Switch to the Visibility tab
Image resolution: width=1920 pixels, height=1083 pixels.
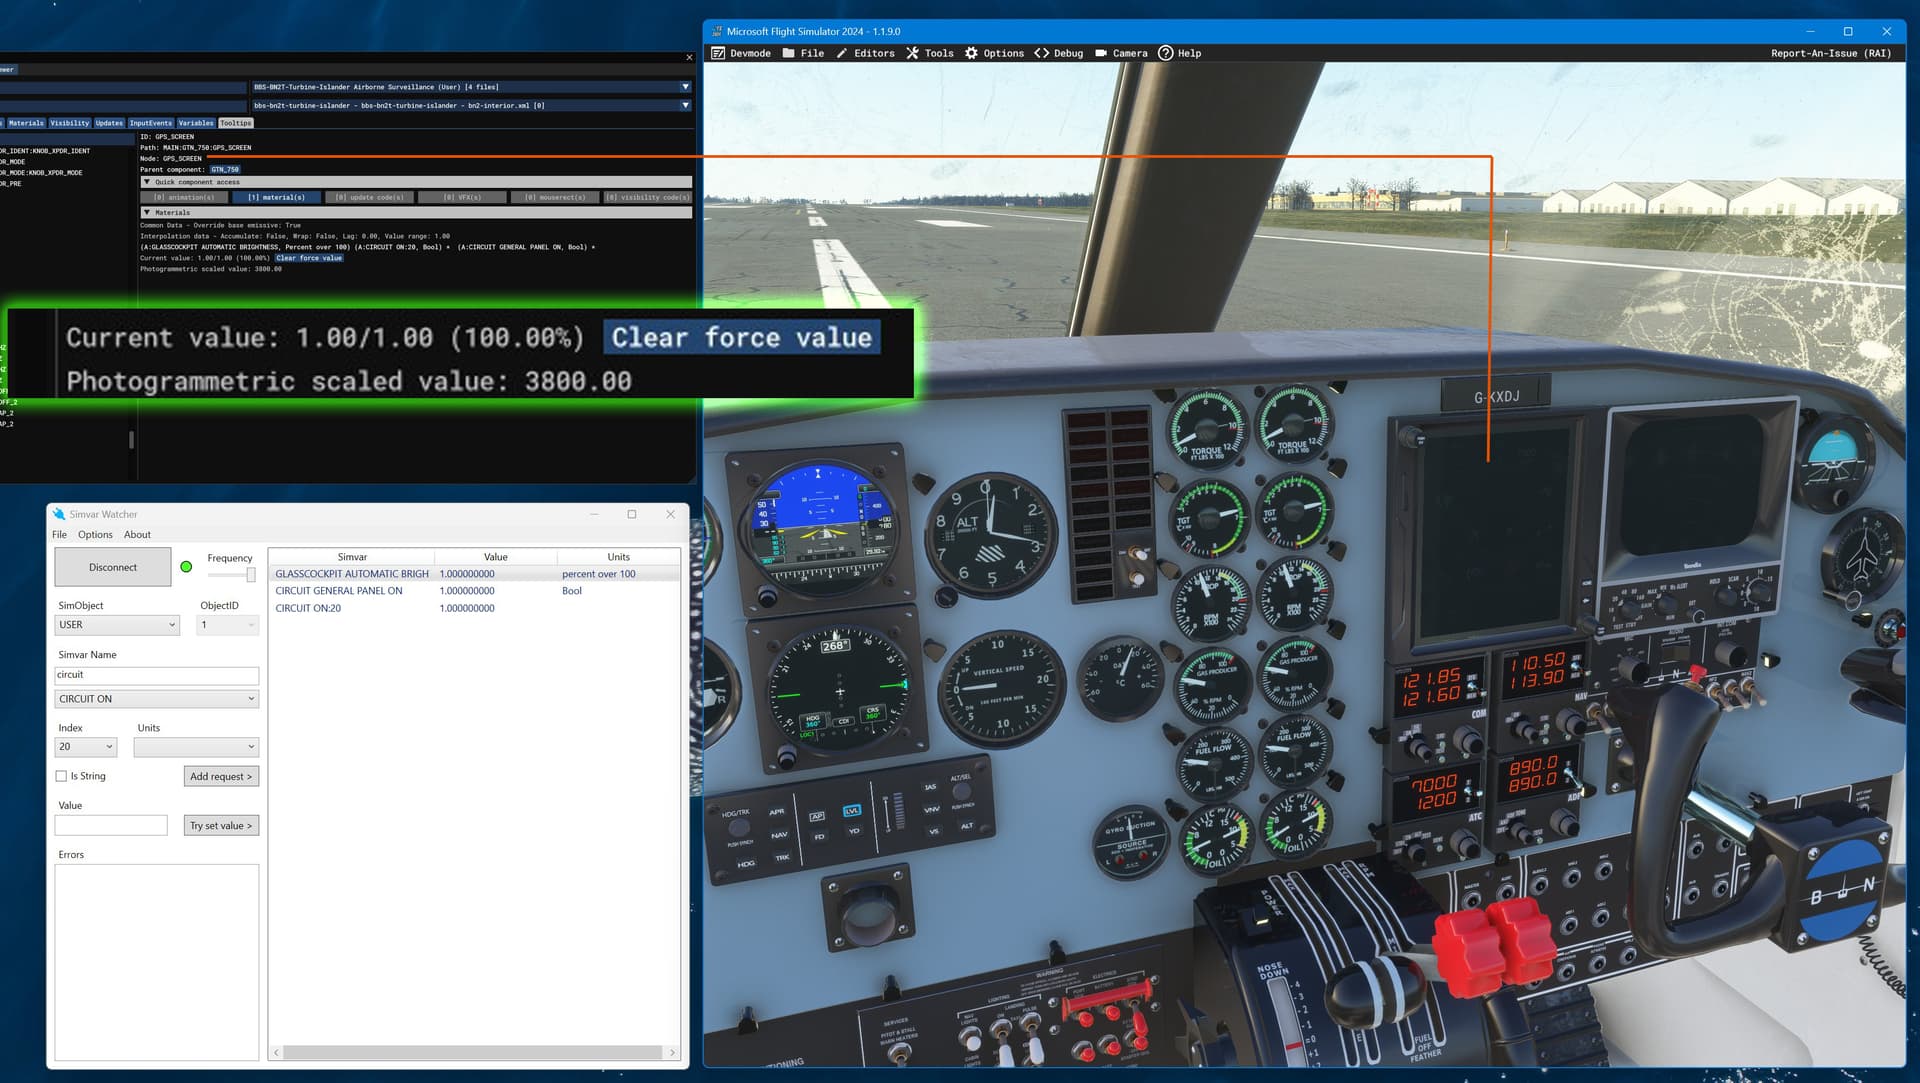click(70, 123)
